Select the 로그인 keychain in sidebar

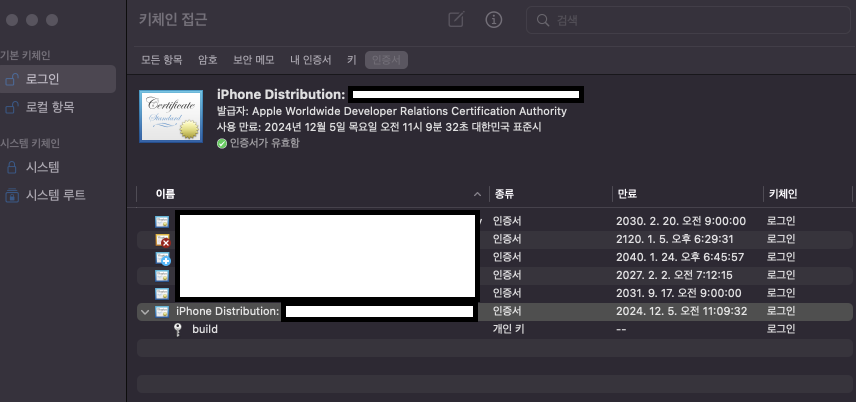pyautogui.click(x=58, y=79)
